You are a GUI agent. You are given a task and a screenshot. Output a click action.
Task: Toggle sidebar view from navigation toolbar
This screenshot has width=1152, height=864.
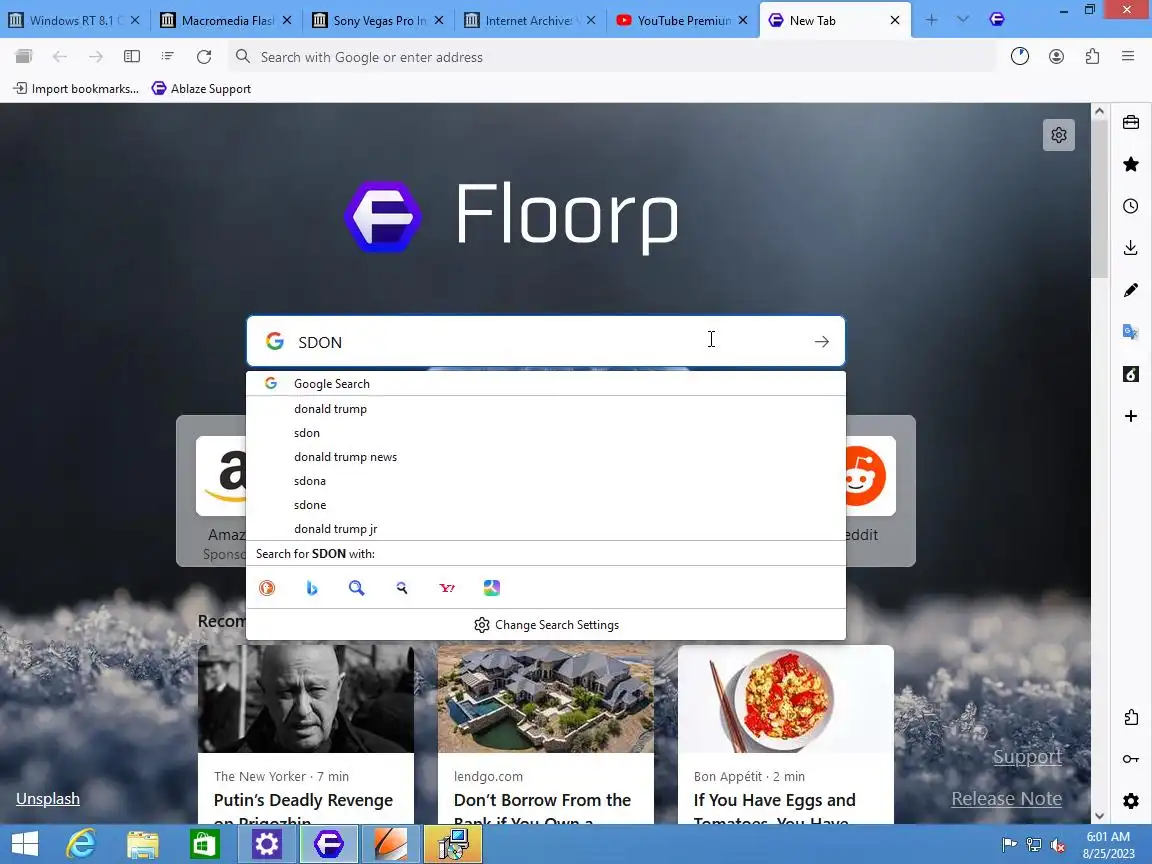coord(132,57)
